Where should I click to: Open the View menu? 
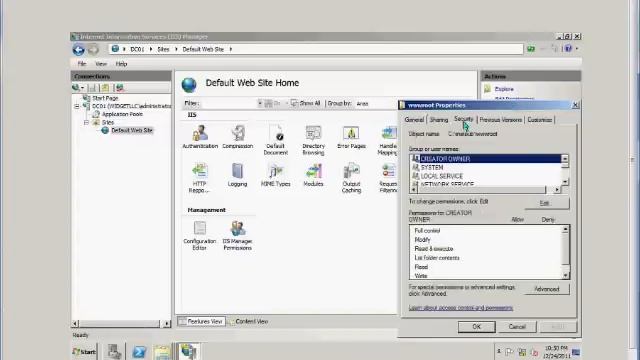[101, 64]
